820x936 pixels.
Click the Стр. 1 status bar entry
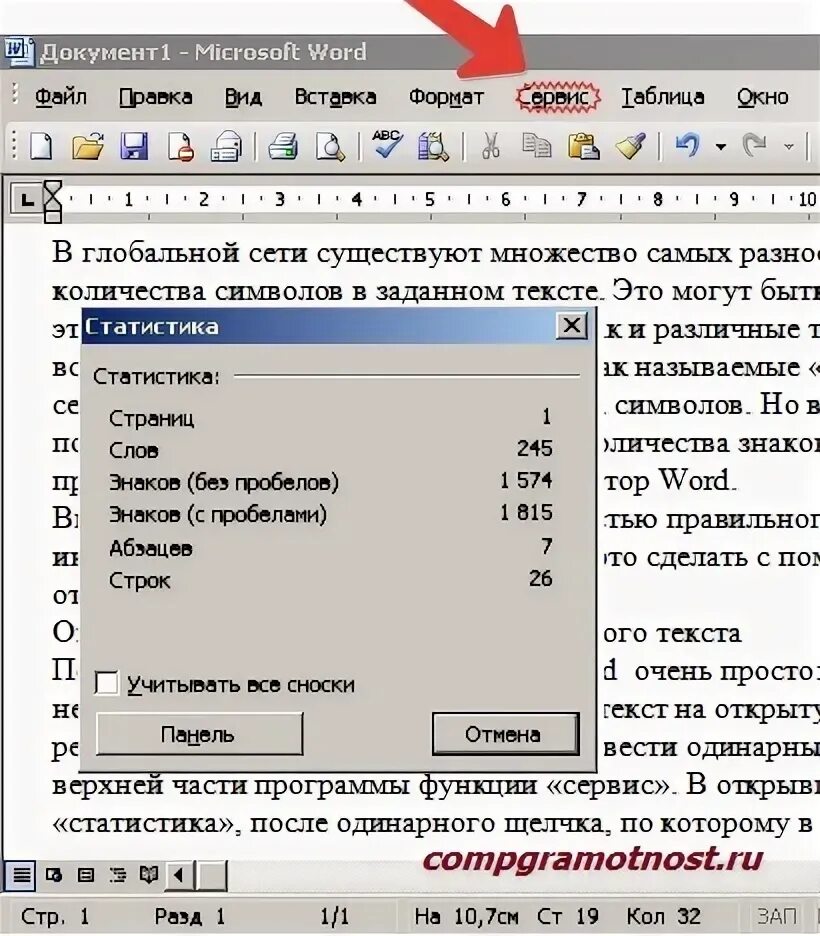click(x=55, y=916)
